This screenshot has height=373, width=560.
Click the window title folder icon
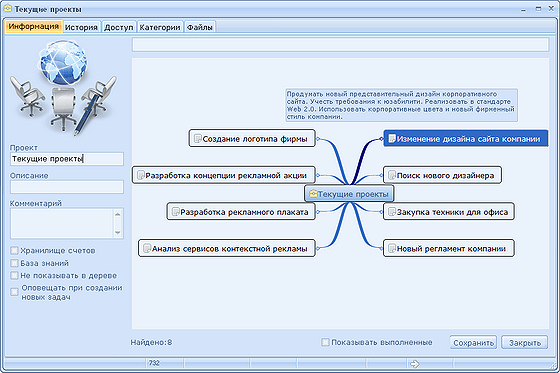(x=8, y=9)
